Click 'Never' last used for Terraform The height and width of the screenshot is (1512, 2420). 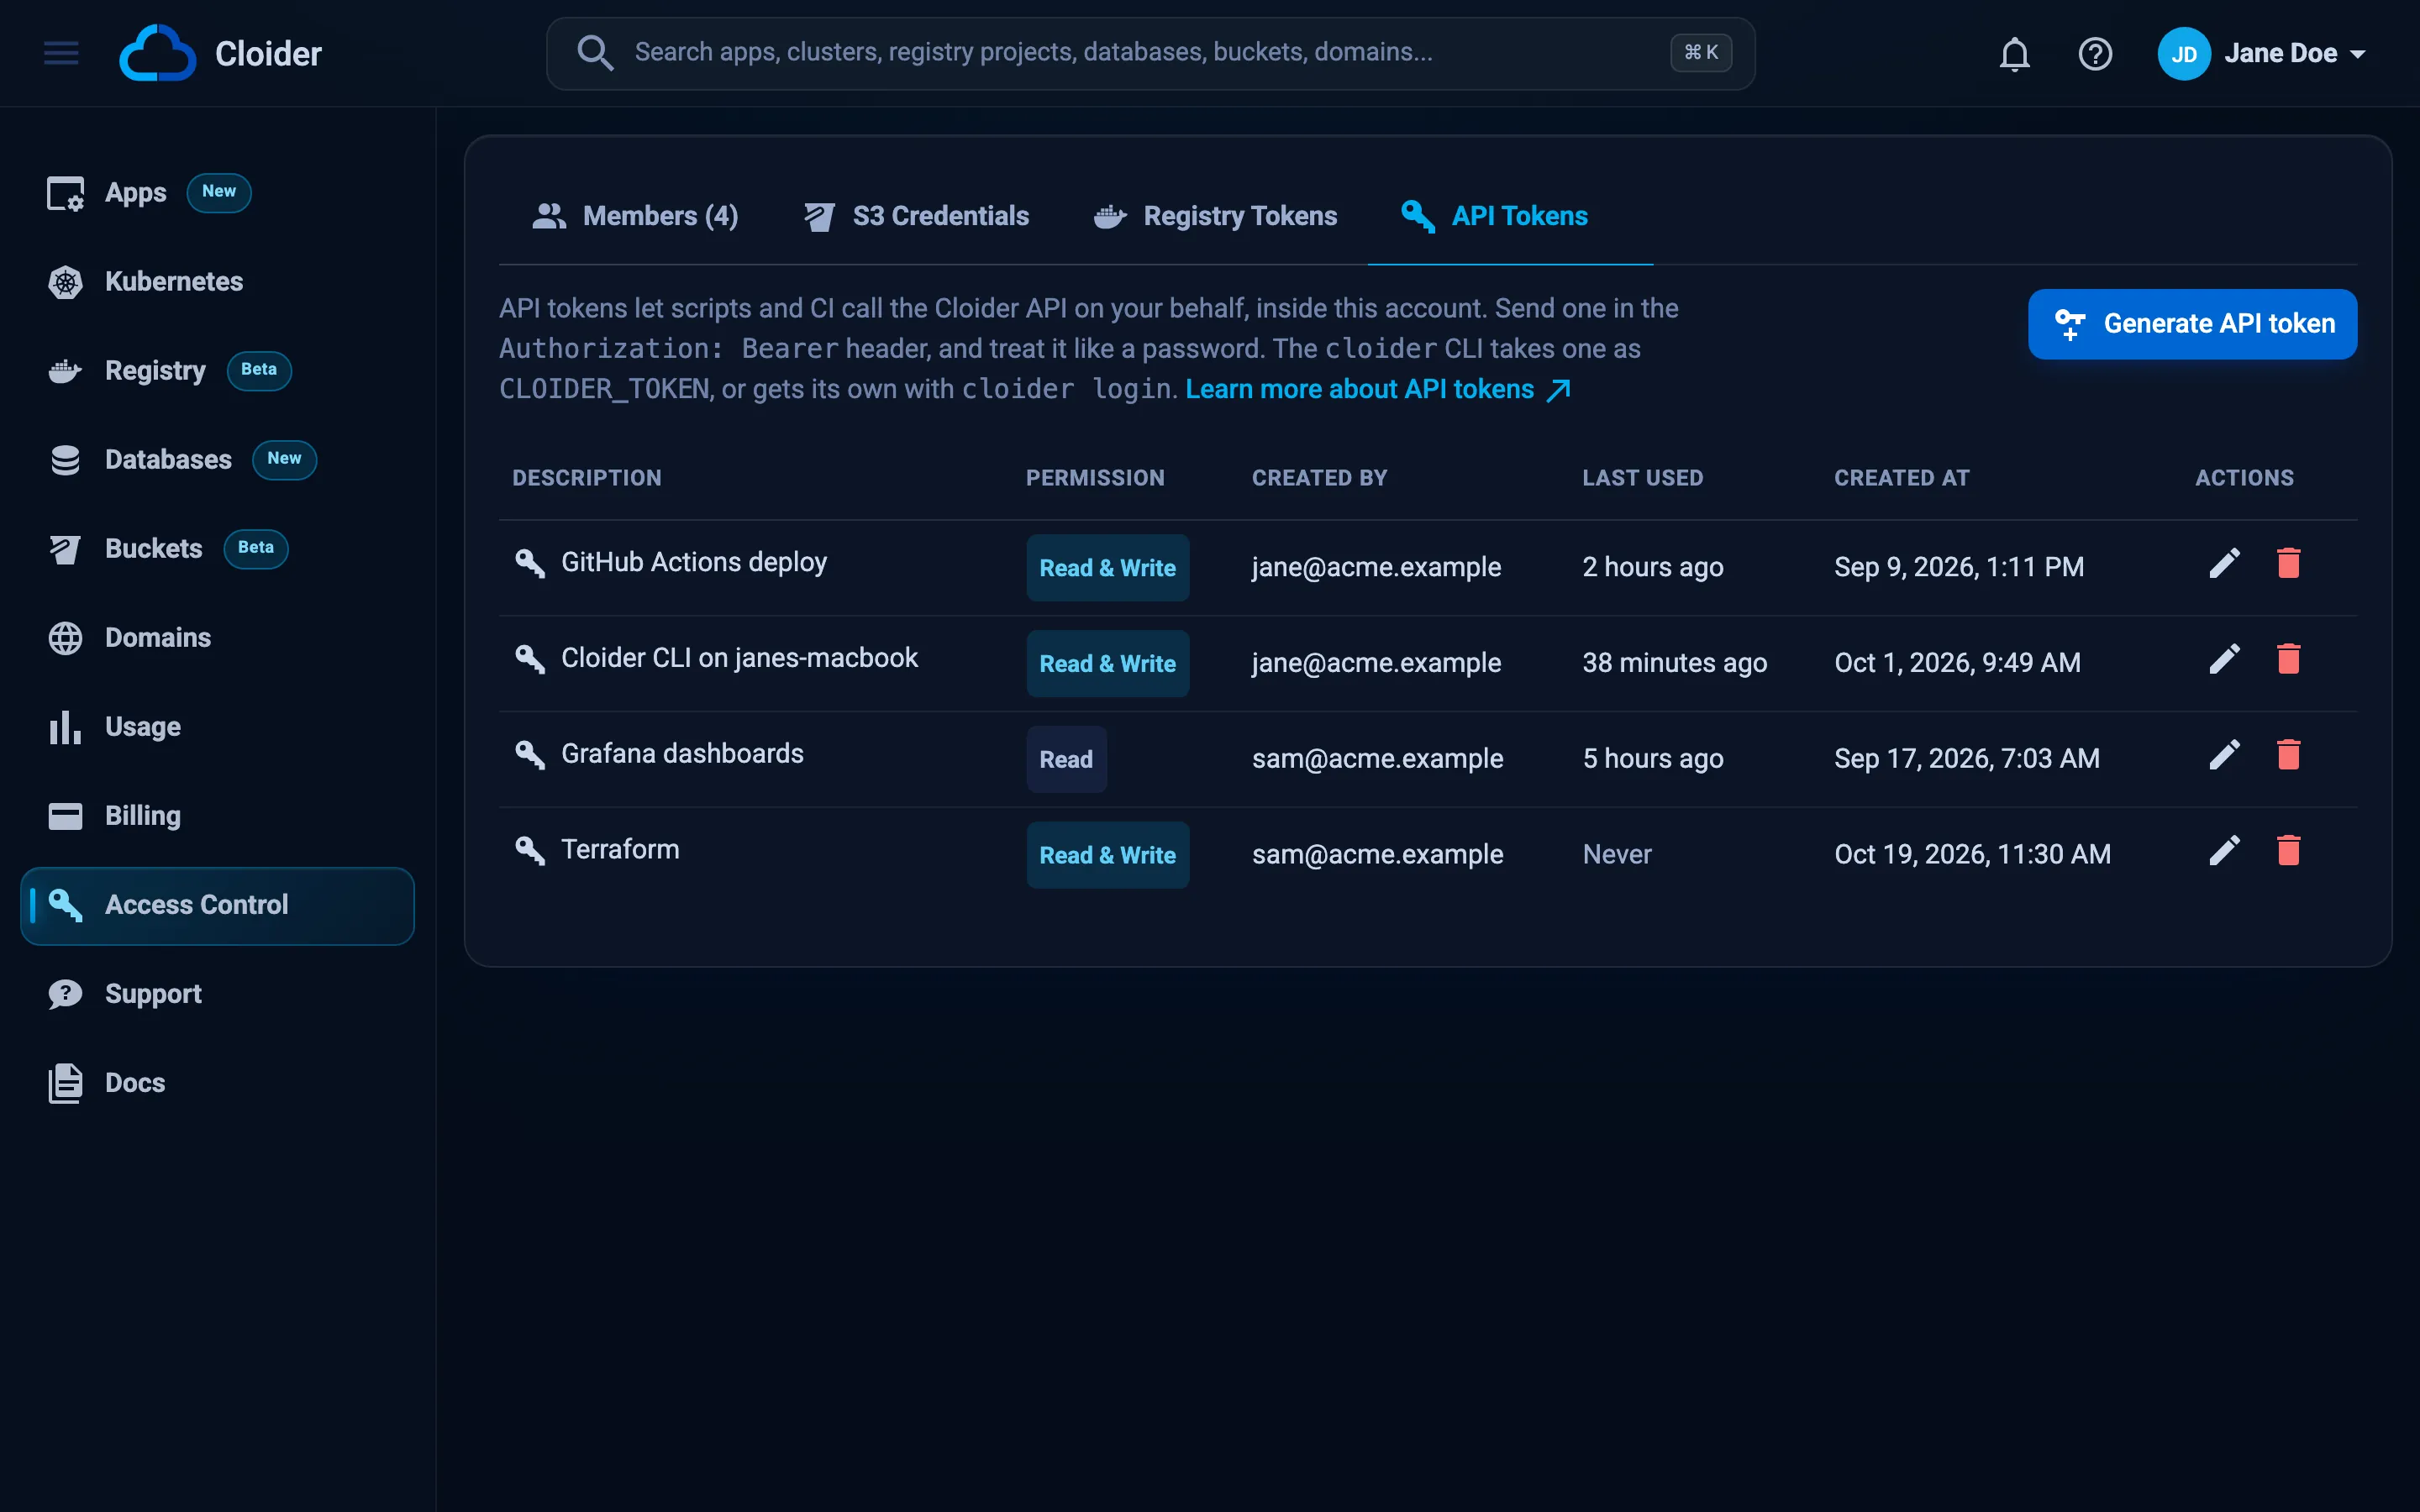click(1617, 854)
